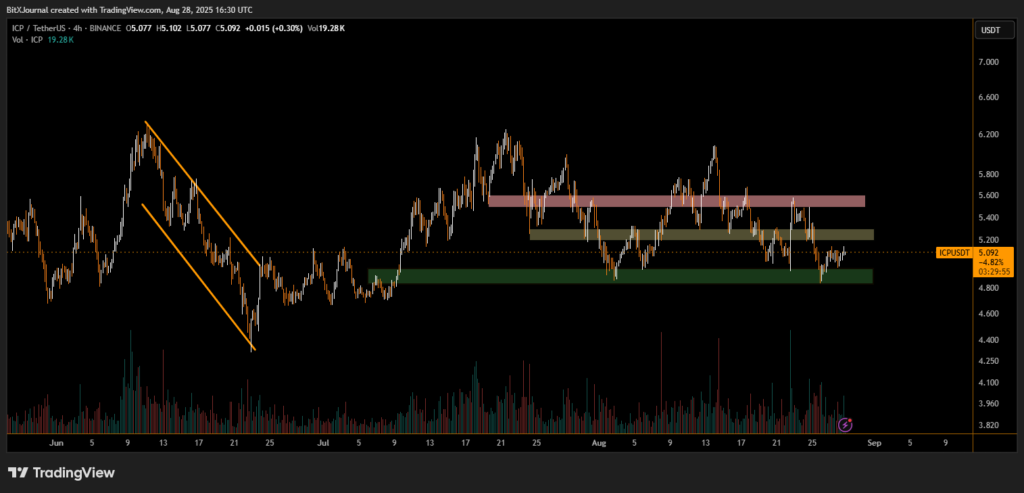The image size is (1024, 493).
Task: Click the ICPUSDT symbol price label
Action: coord(955,253)
